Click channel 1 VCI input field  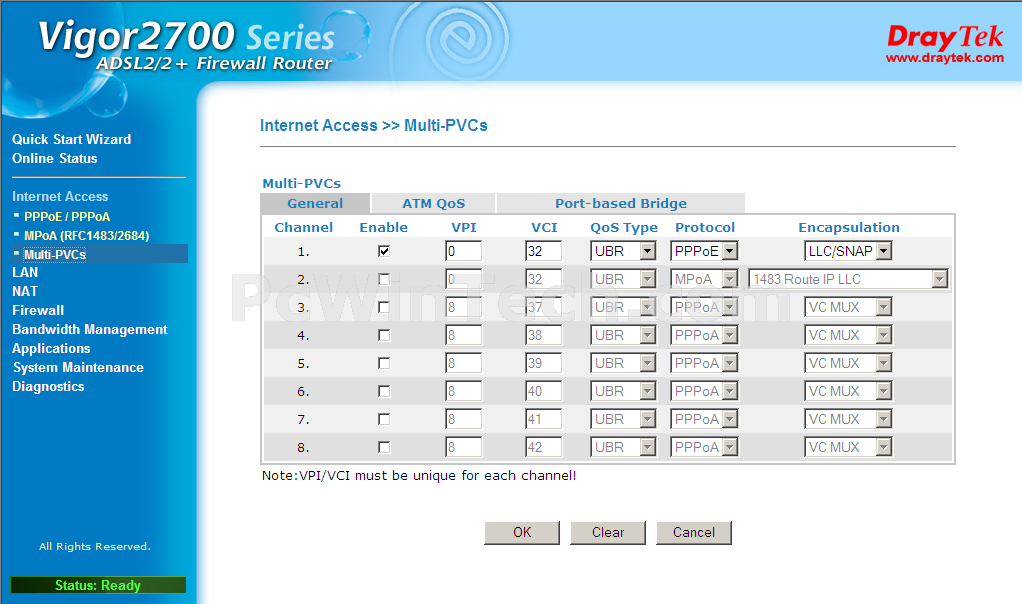[x=544, y=251]
